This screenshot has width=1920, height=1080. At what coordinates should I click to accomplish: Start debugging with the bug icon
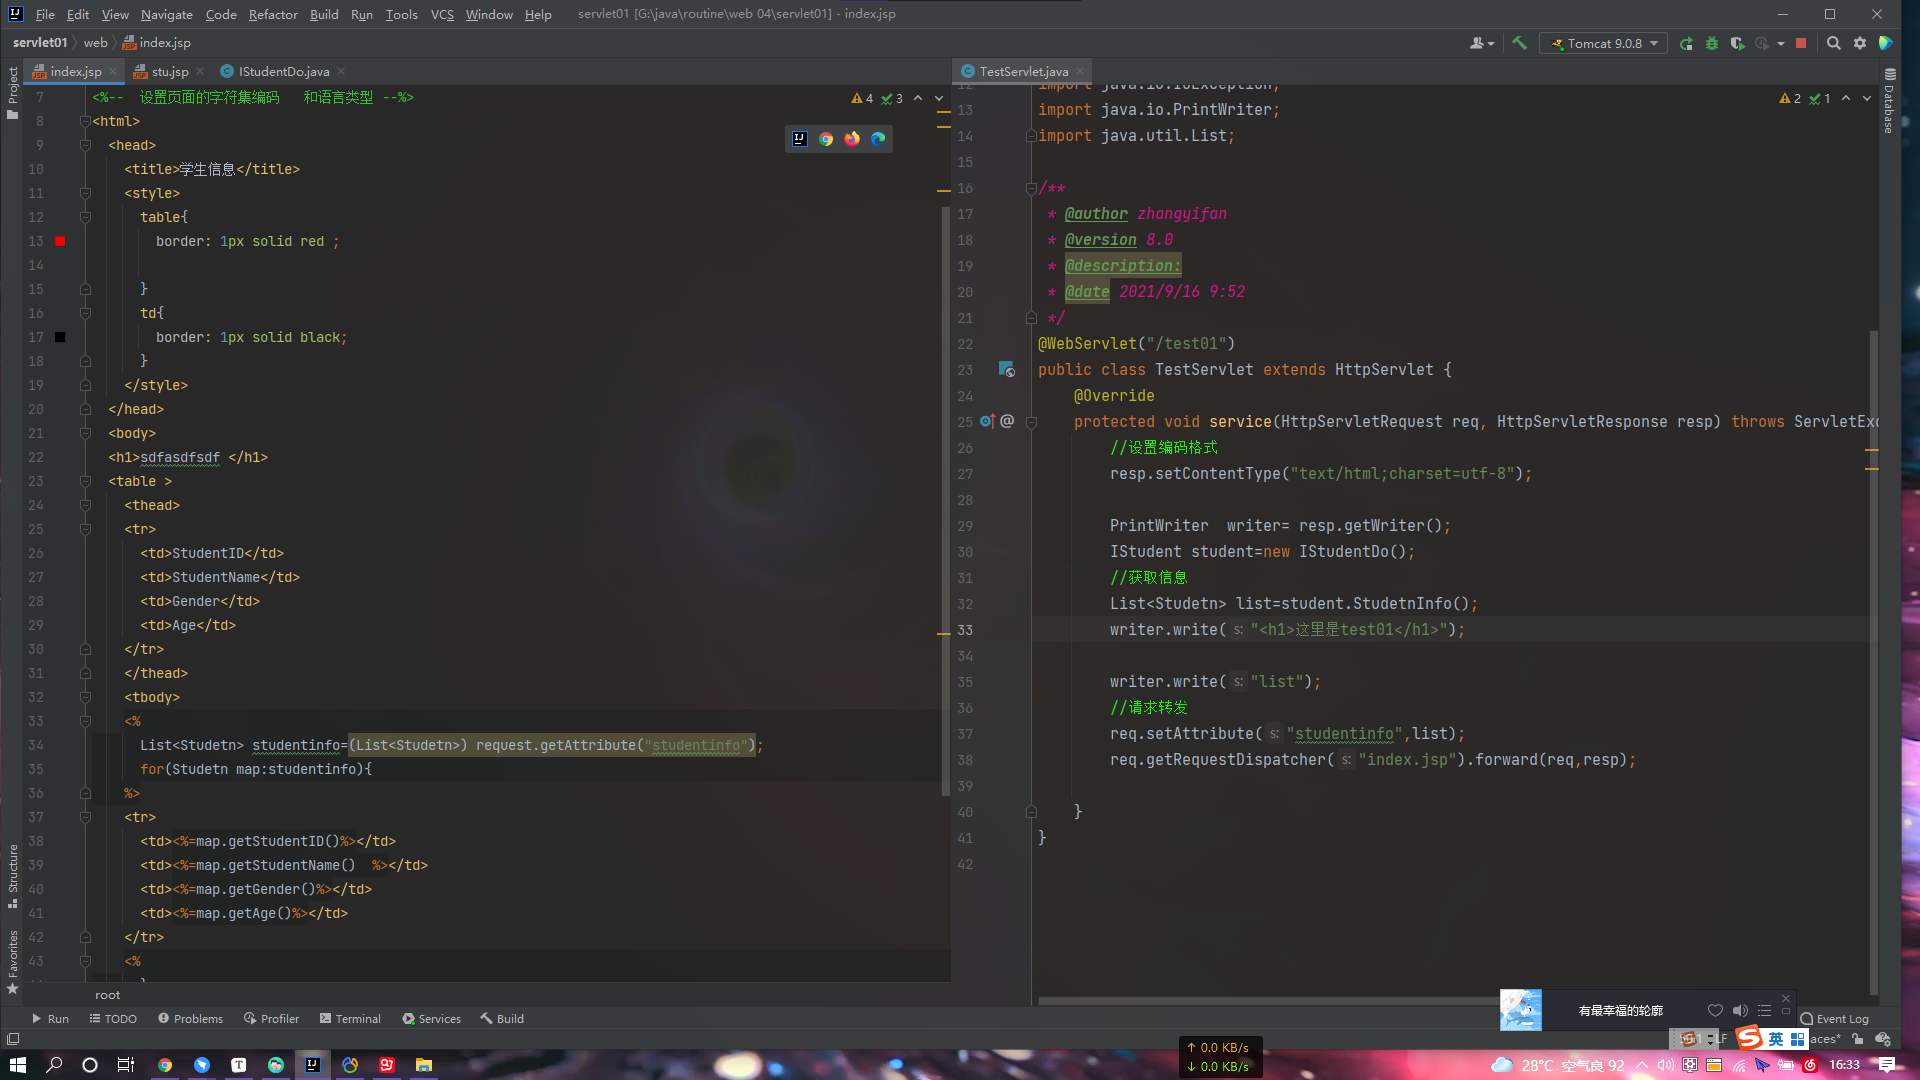1712,43
